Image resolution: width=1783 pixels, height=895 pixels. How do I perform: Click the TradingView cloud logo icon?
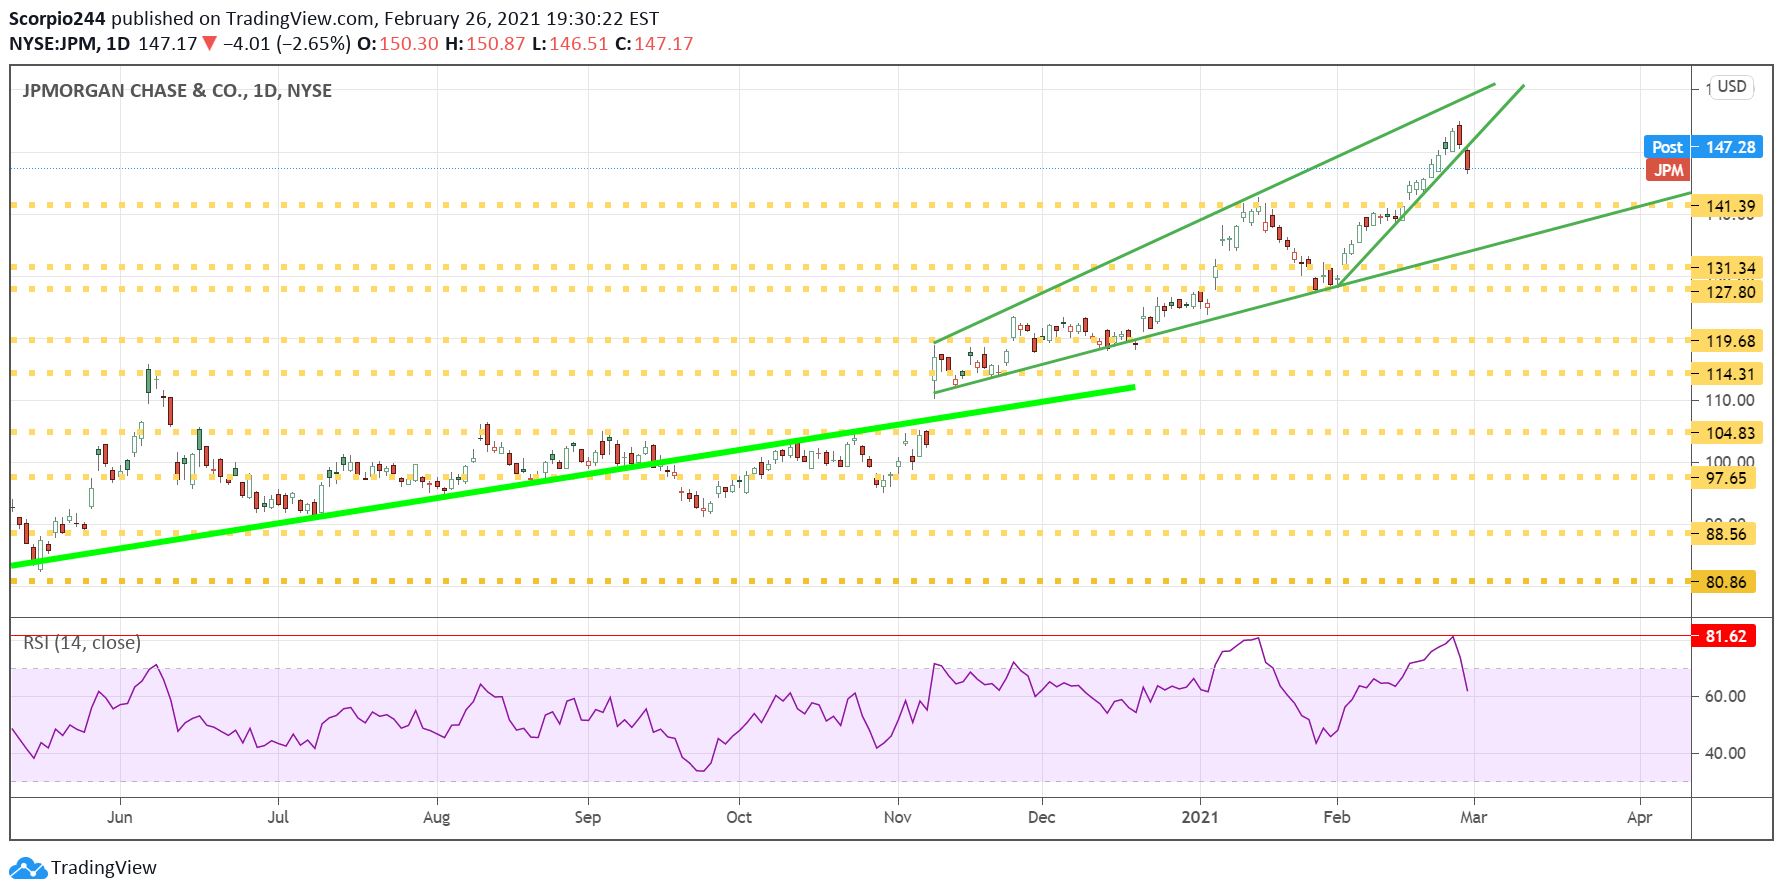coord(27,867)
